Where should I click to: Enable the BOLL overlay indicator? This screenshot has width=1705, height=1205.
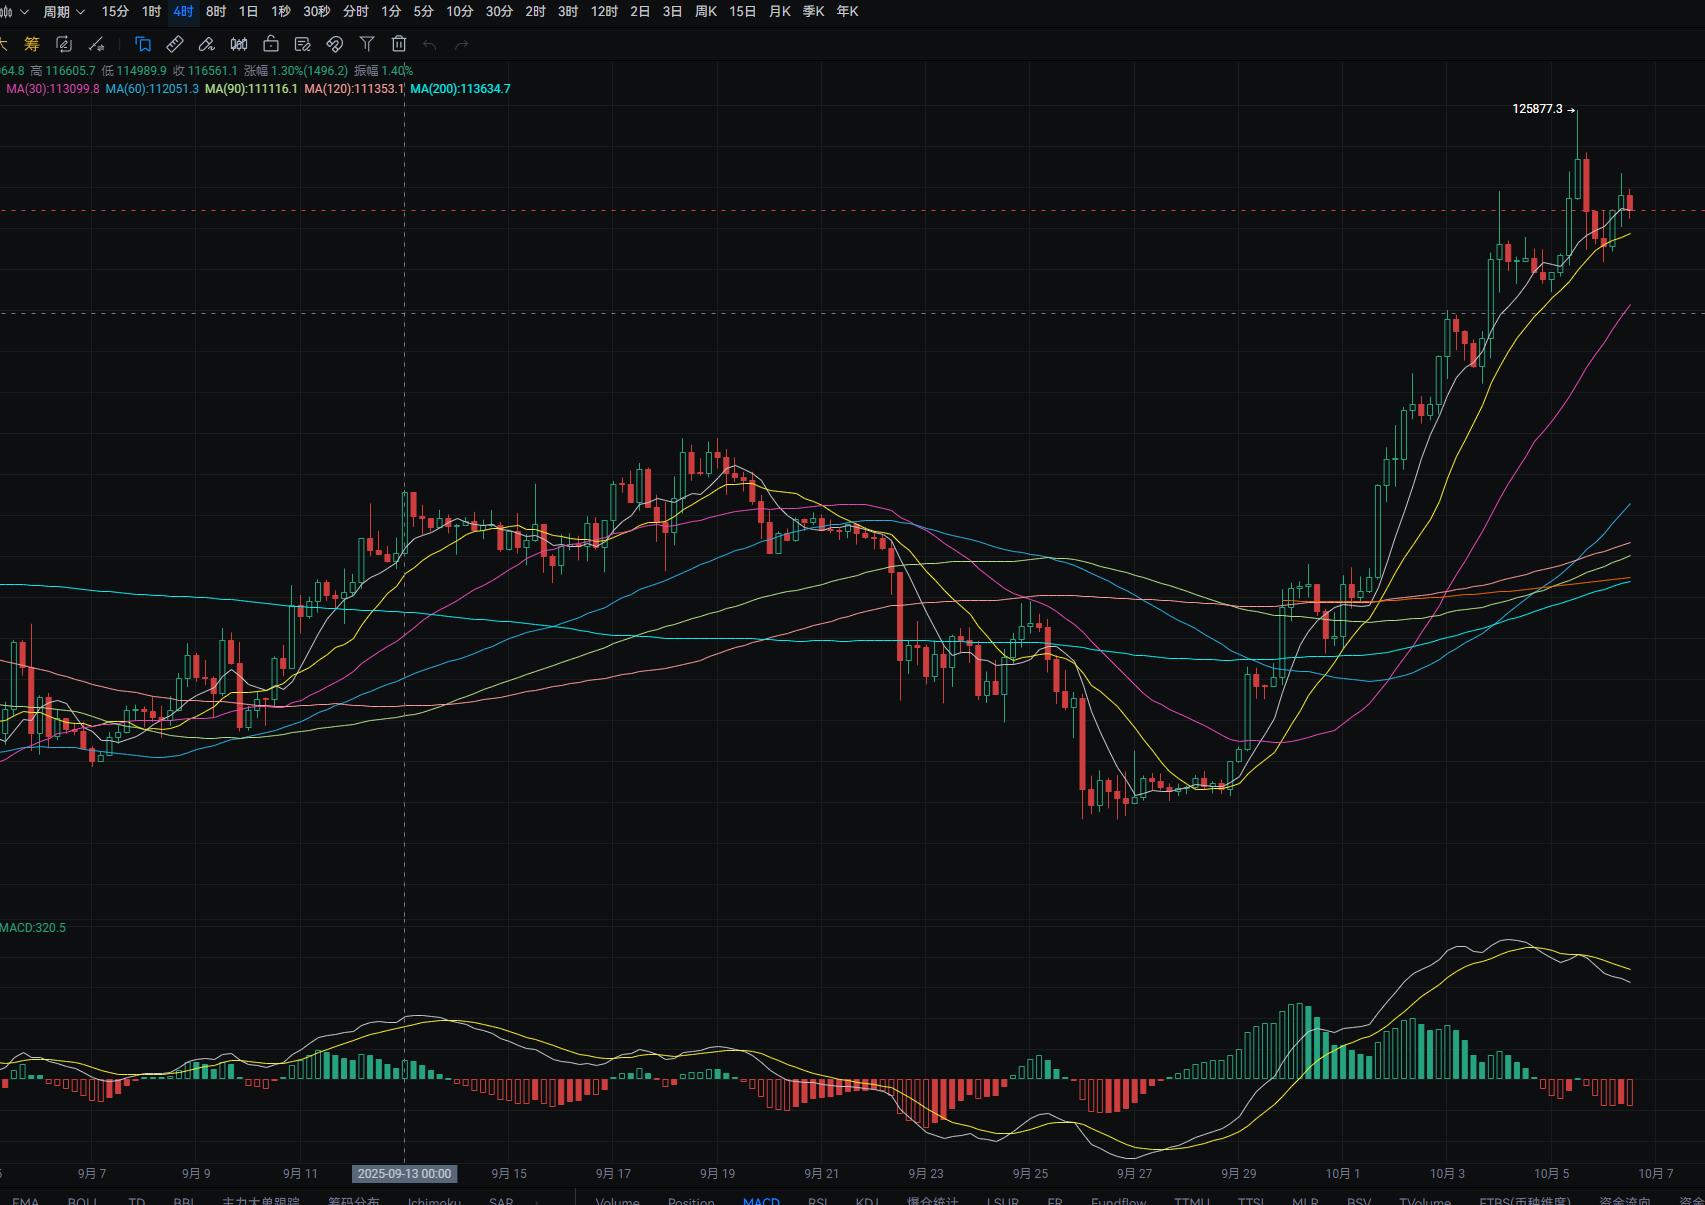point(82,1200)
